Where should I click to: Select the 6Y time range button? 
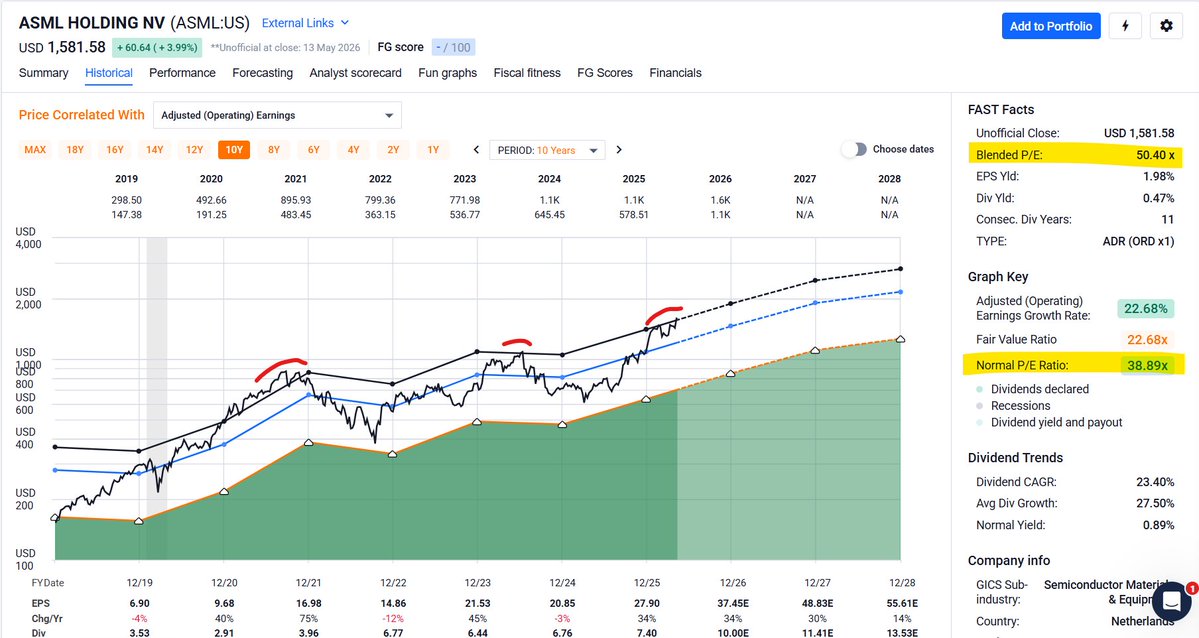click(x=314, y=150)
